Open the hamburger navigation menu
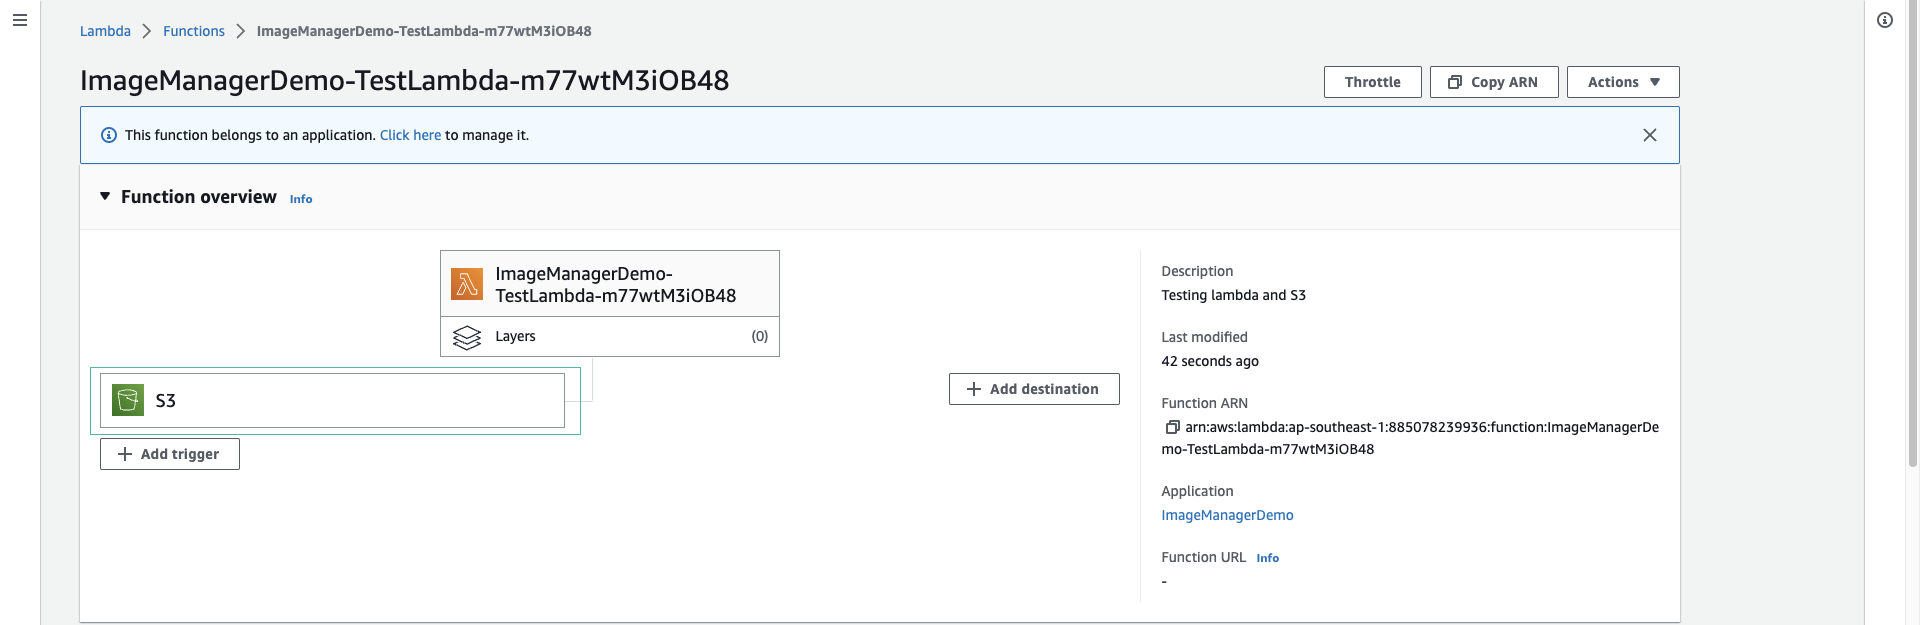Viewport: 1920px width, 625px height. 20,20
